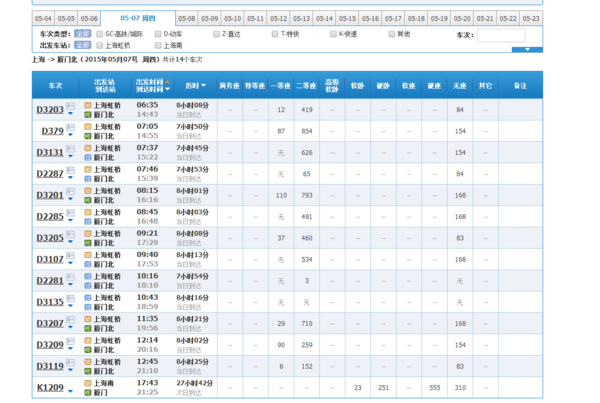Collapse the filter panel with blue arrow button
600x403 pixels.
pos(521,50)
